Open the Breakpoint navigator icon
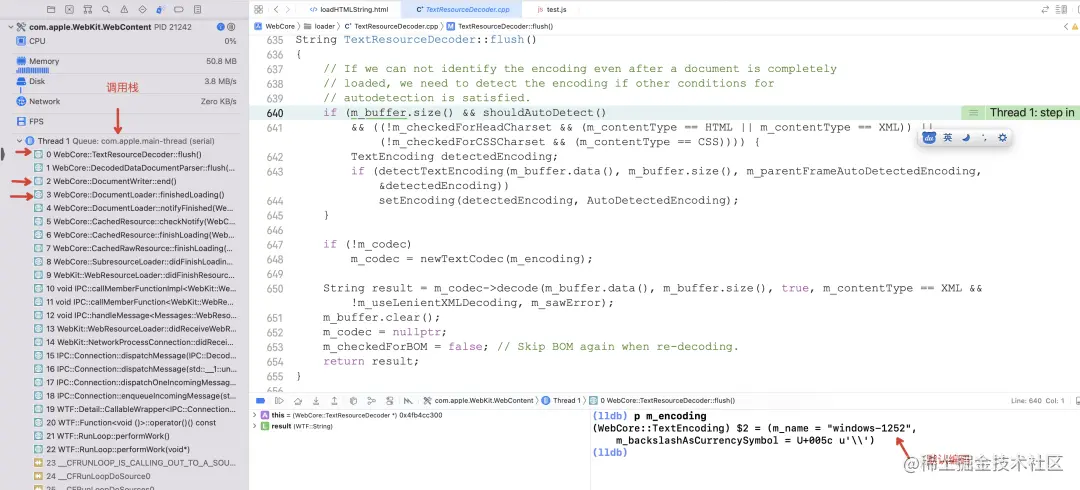Image resolution: width=1080 pixels, height=490 pixels. point(179,10)
